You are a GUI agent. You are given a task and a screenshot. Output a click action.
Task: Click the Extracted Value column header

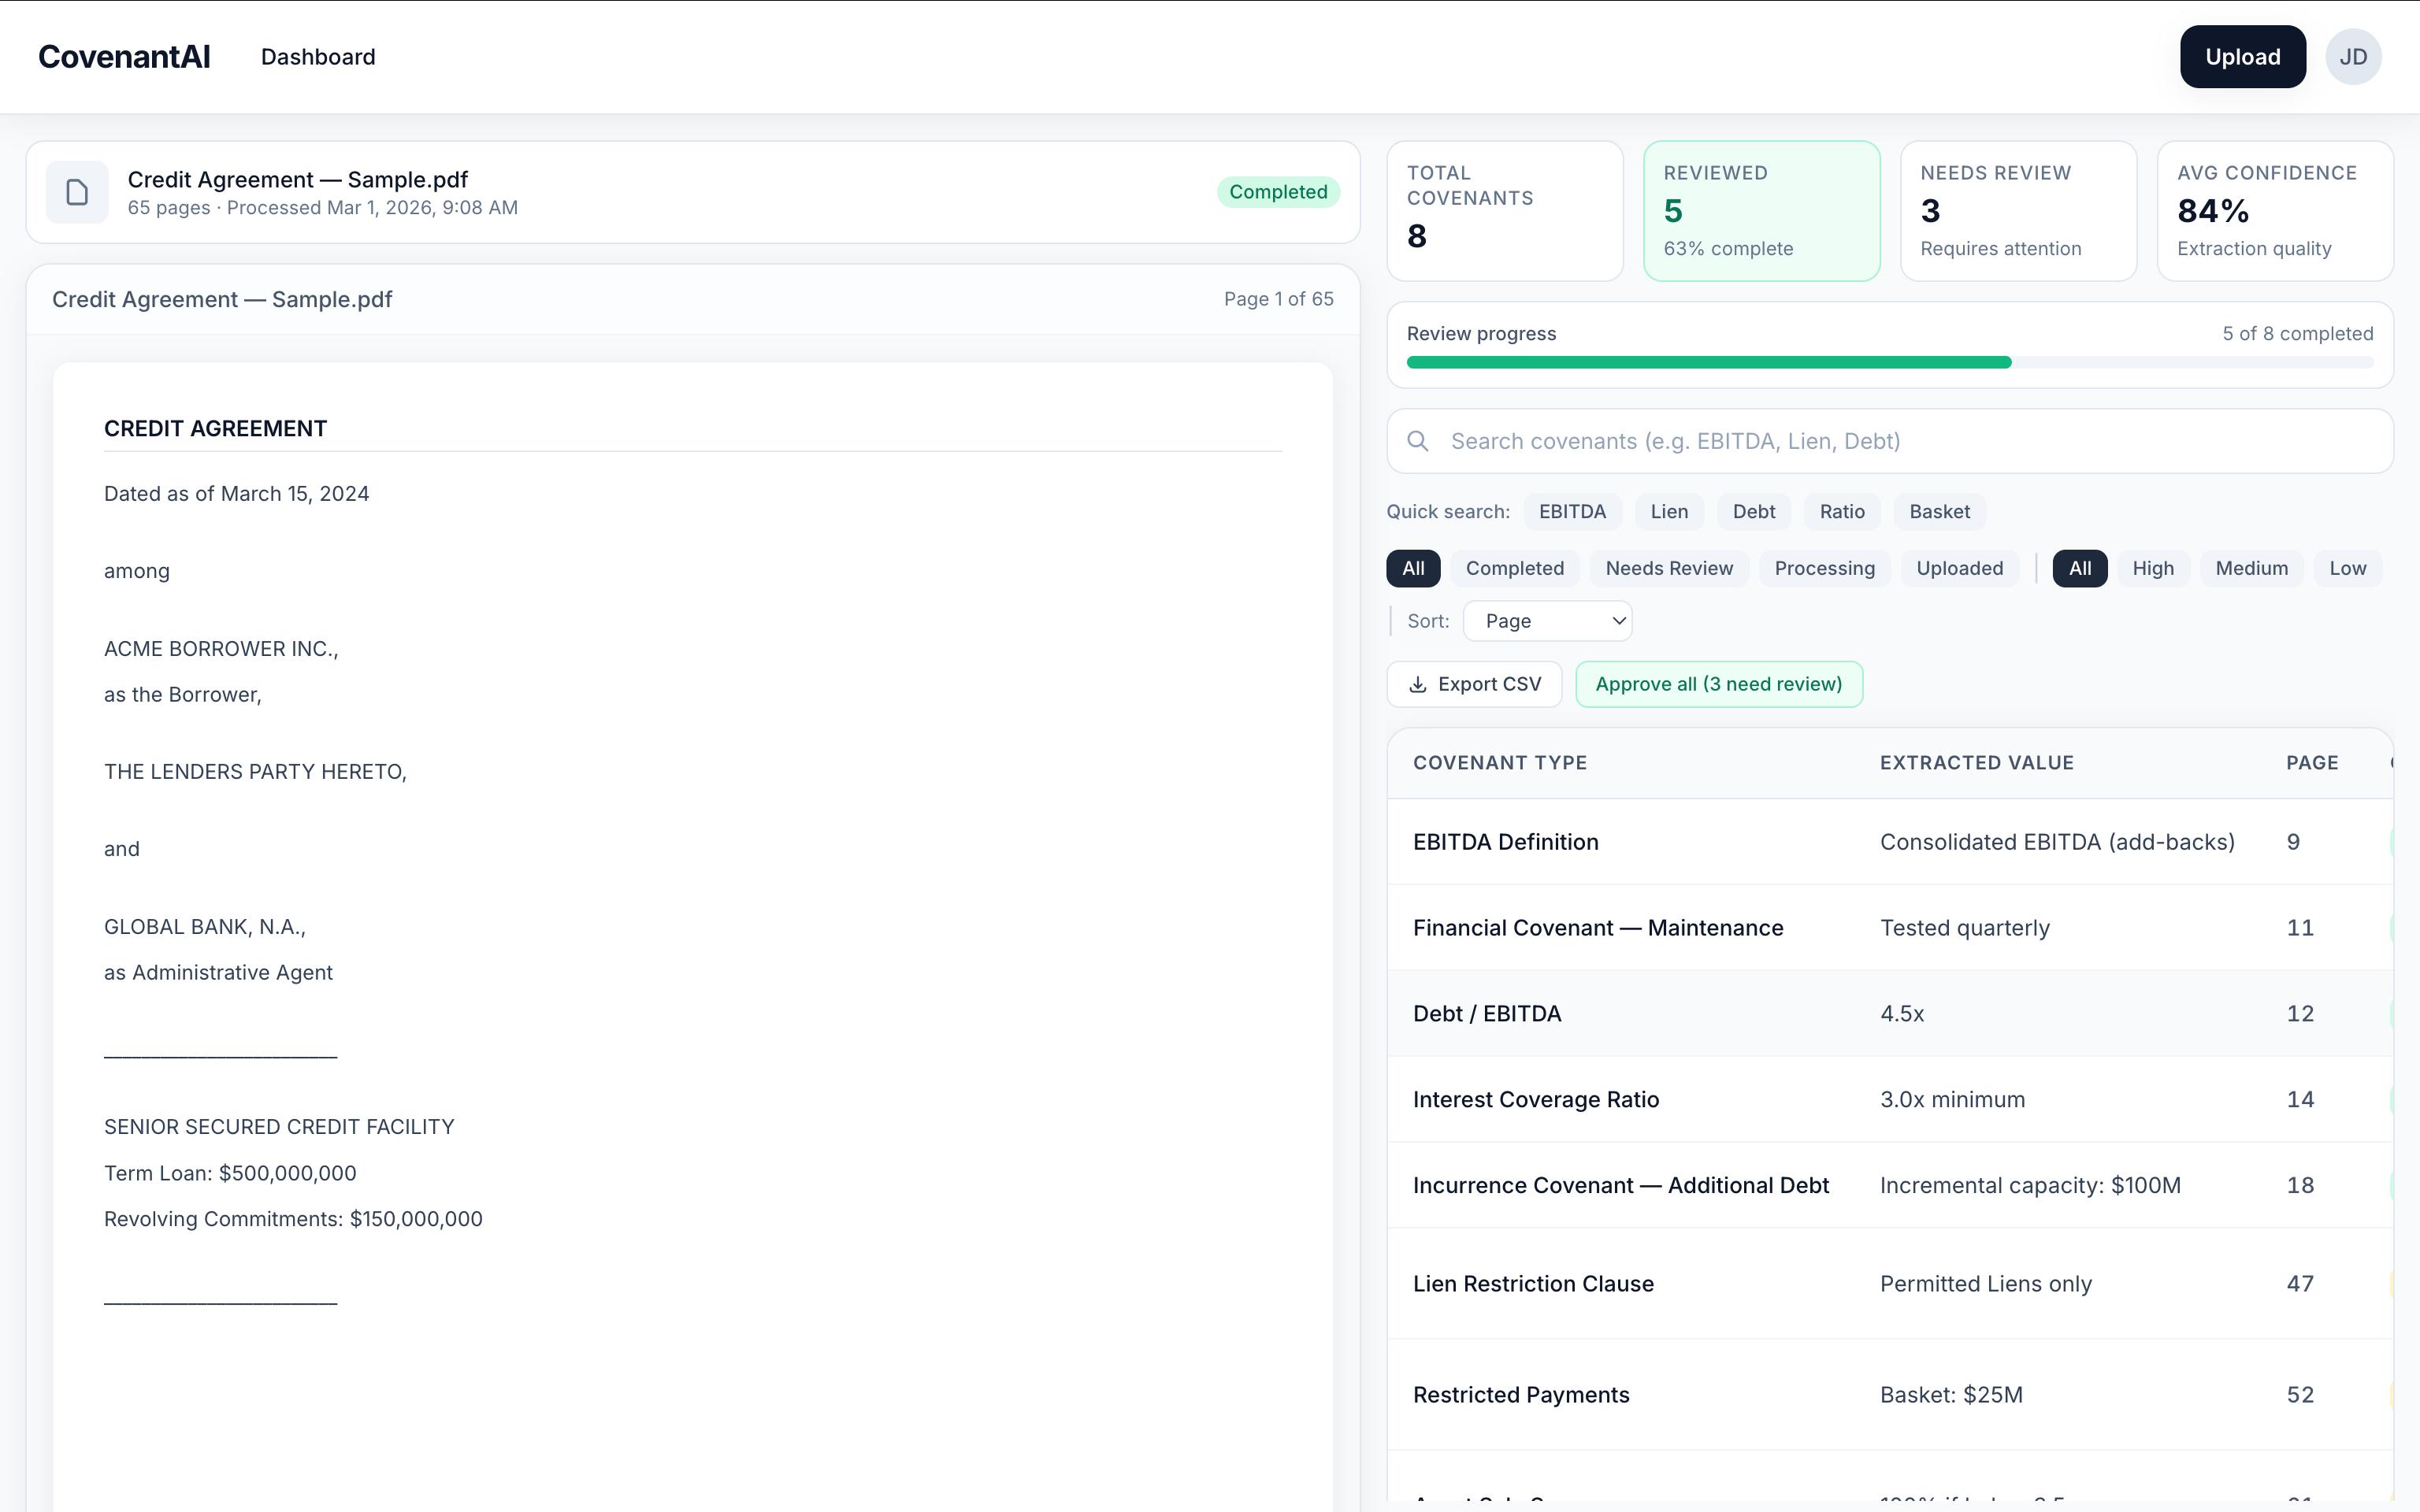point(1976,763)
